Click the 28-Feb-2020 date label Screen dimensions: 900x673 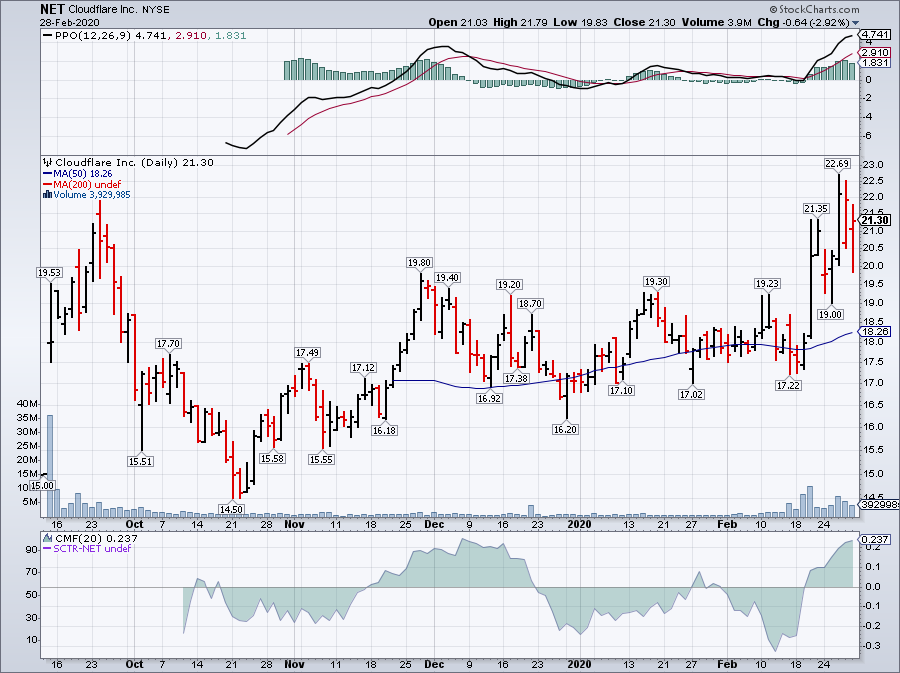coord(69,23)
